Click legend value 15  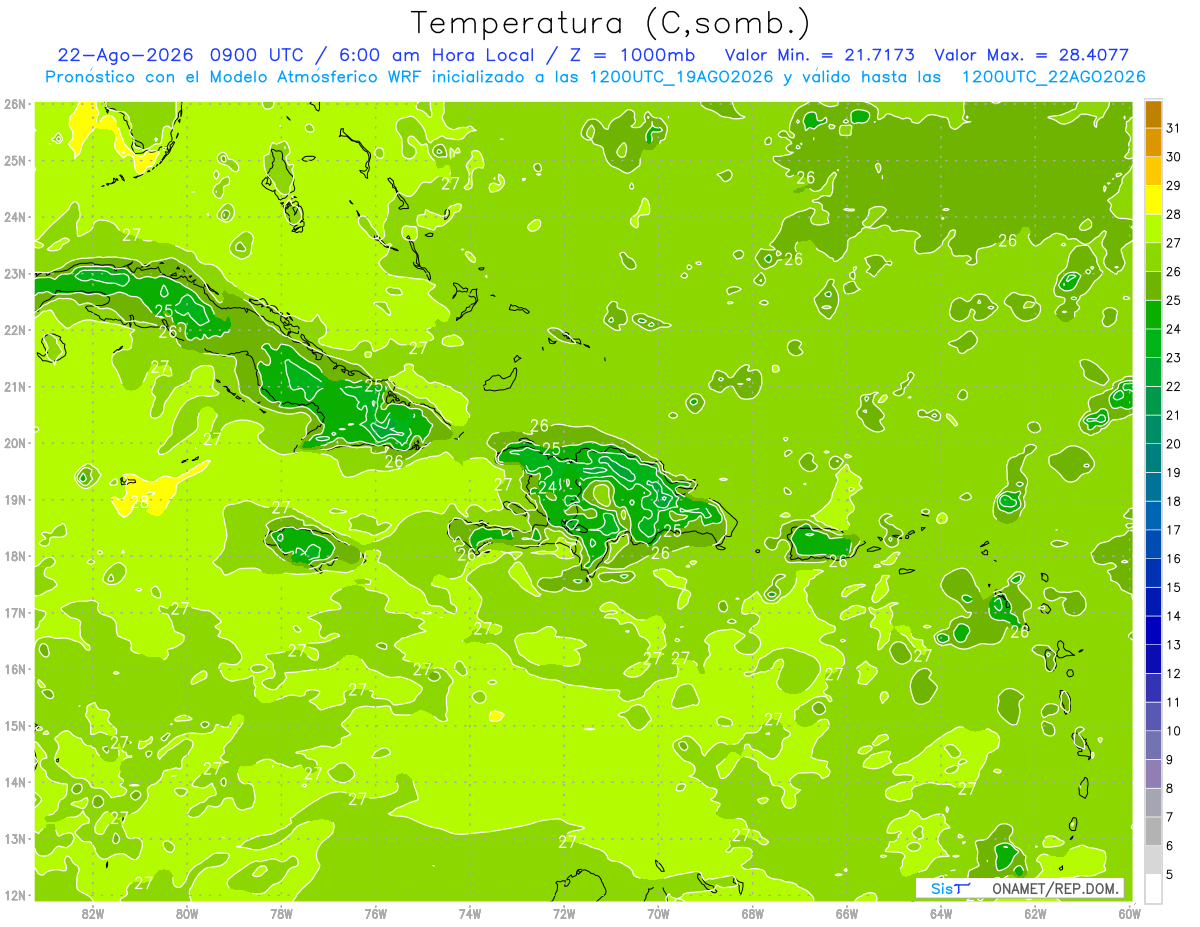point(1173,587)
